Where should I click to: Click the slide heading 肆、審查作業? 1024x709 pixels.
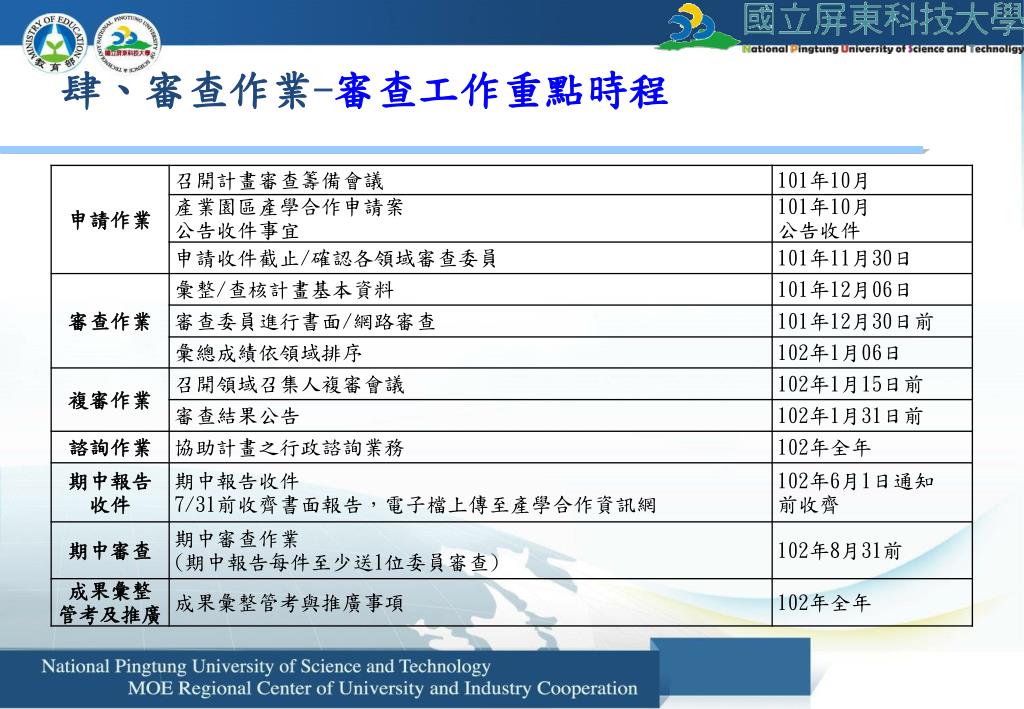[185, 90]
